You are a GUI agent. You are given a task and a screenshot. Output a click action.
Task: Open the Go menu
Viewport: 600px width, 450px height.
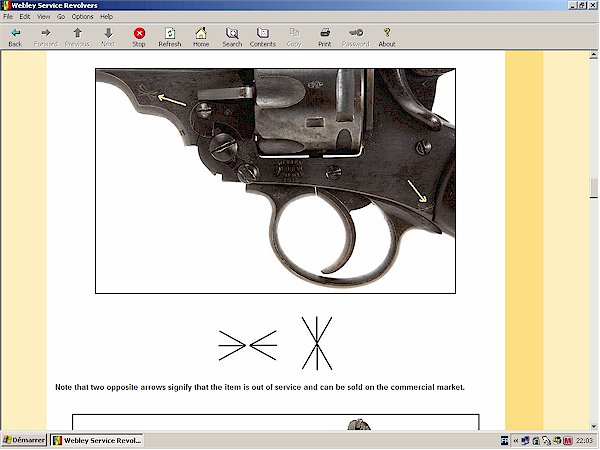(61, 16)
